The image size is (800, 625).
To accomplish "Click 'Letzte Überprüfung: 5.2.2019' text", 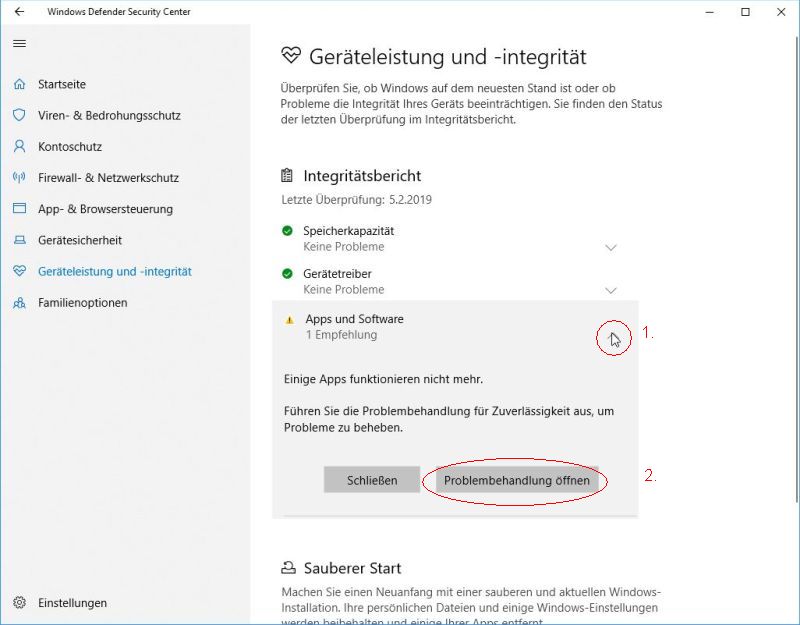I will 357,199.
